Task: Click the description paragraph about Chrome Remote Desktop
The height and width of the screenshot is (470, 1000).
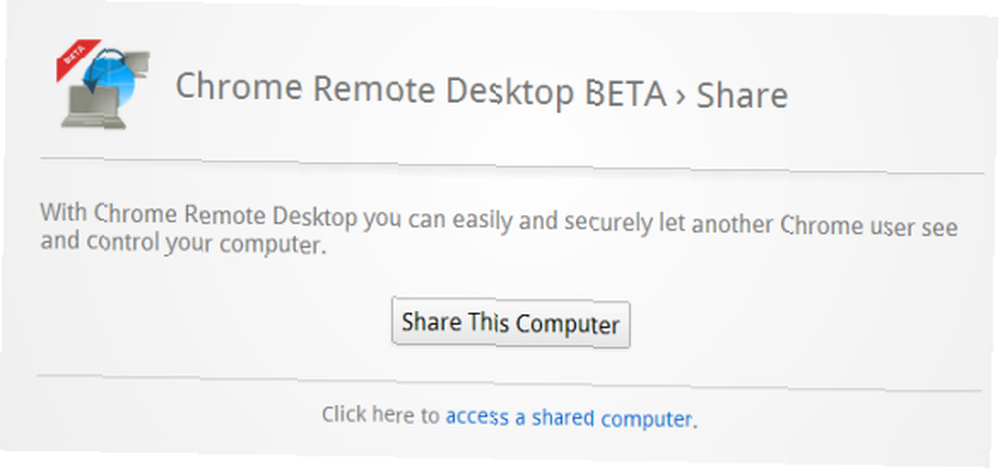Action: point(498,229)
